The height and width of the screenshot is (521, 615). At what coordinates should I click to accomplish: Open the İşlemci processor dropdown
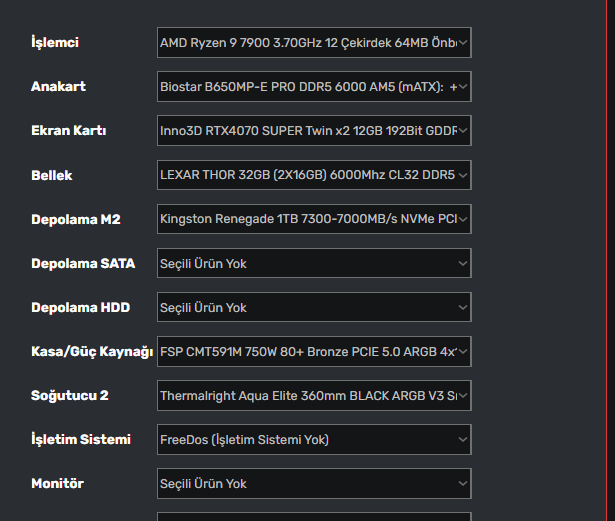pyautogui.click(x=313, y=43)
